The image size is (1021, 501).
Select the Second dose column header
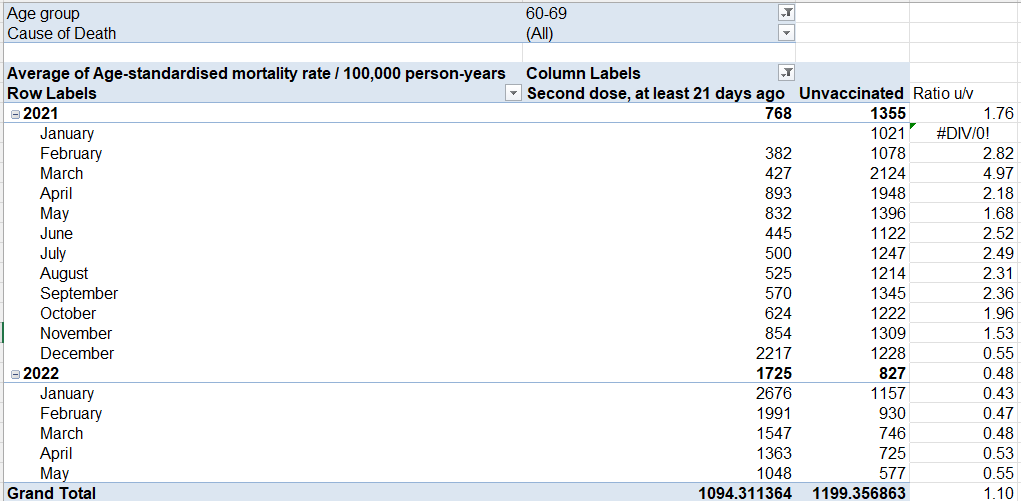click(659, 93)
